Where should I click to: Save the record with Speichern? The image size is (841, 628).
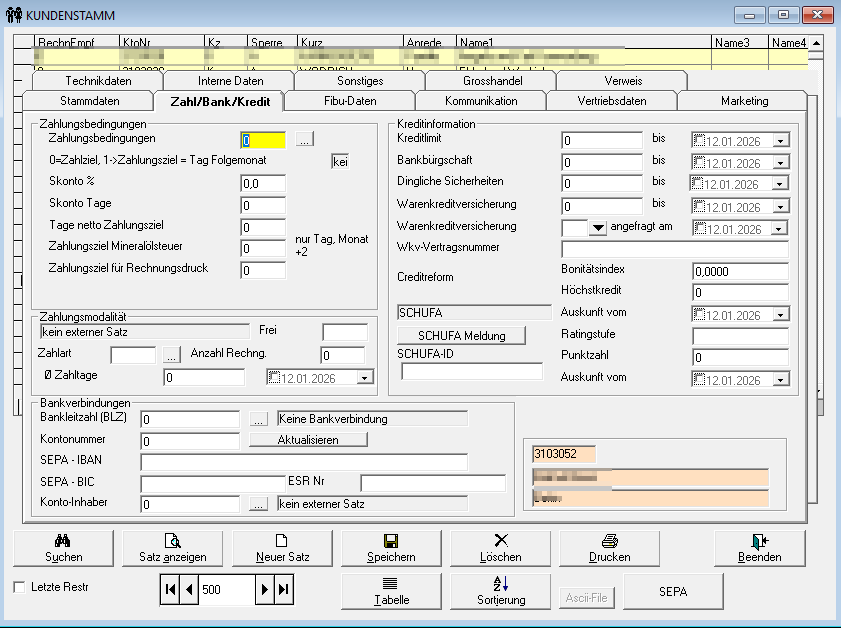[x=391, y=547]
